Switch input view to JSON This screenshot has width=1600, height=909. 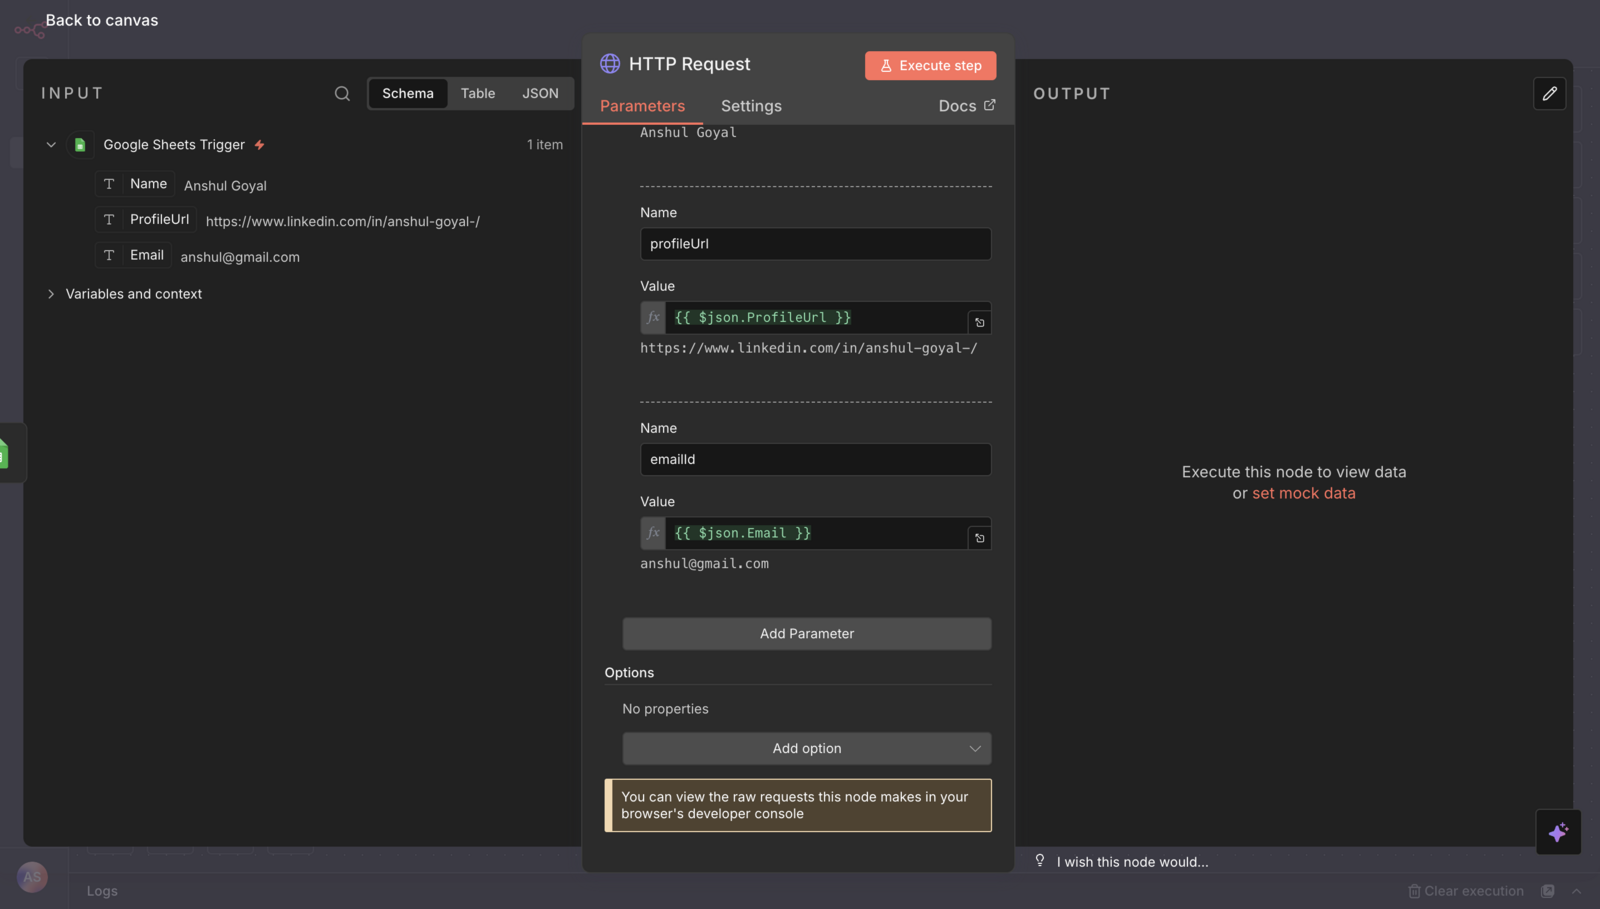click(x=540, y=93)
